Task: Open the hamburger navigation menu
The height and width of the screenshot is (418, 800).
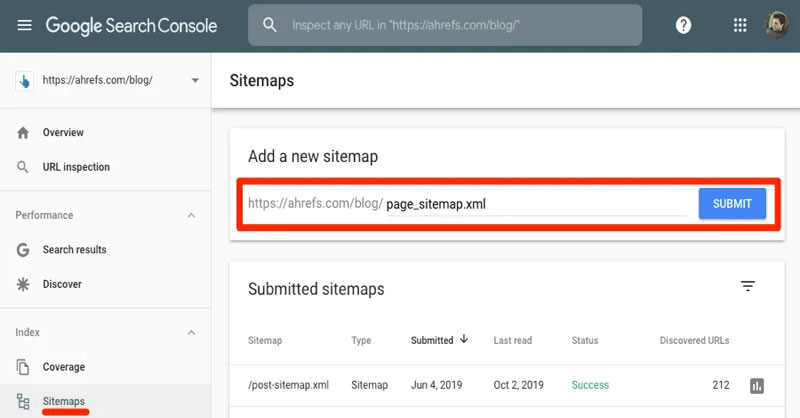Action: [x=24, y=25]
